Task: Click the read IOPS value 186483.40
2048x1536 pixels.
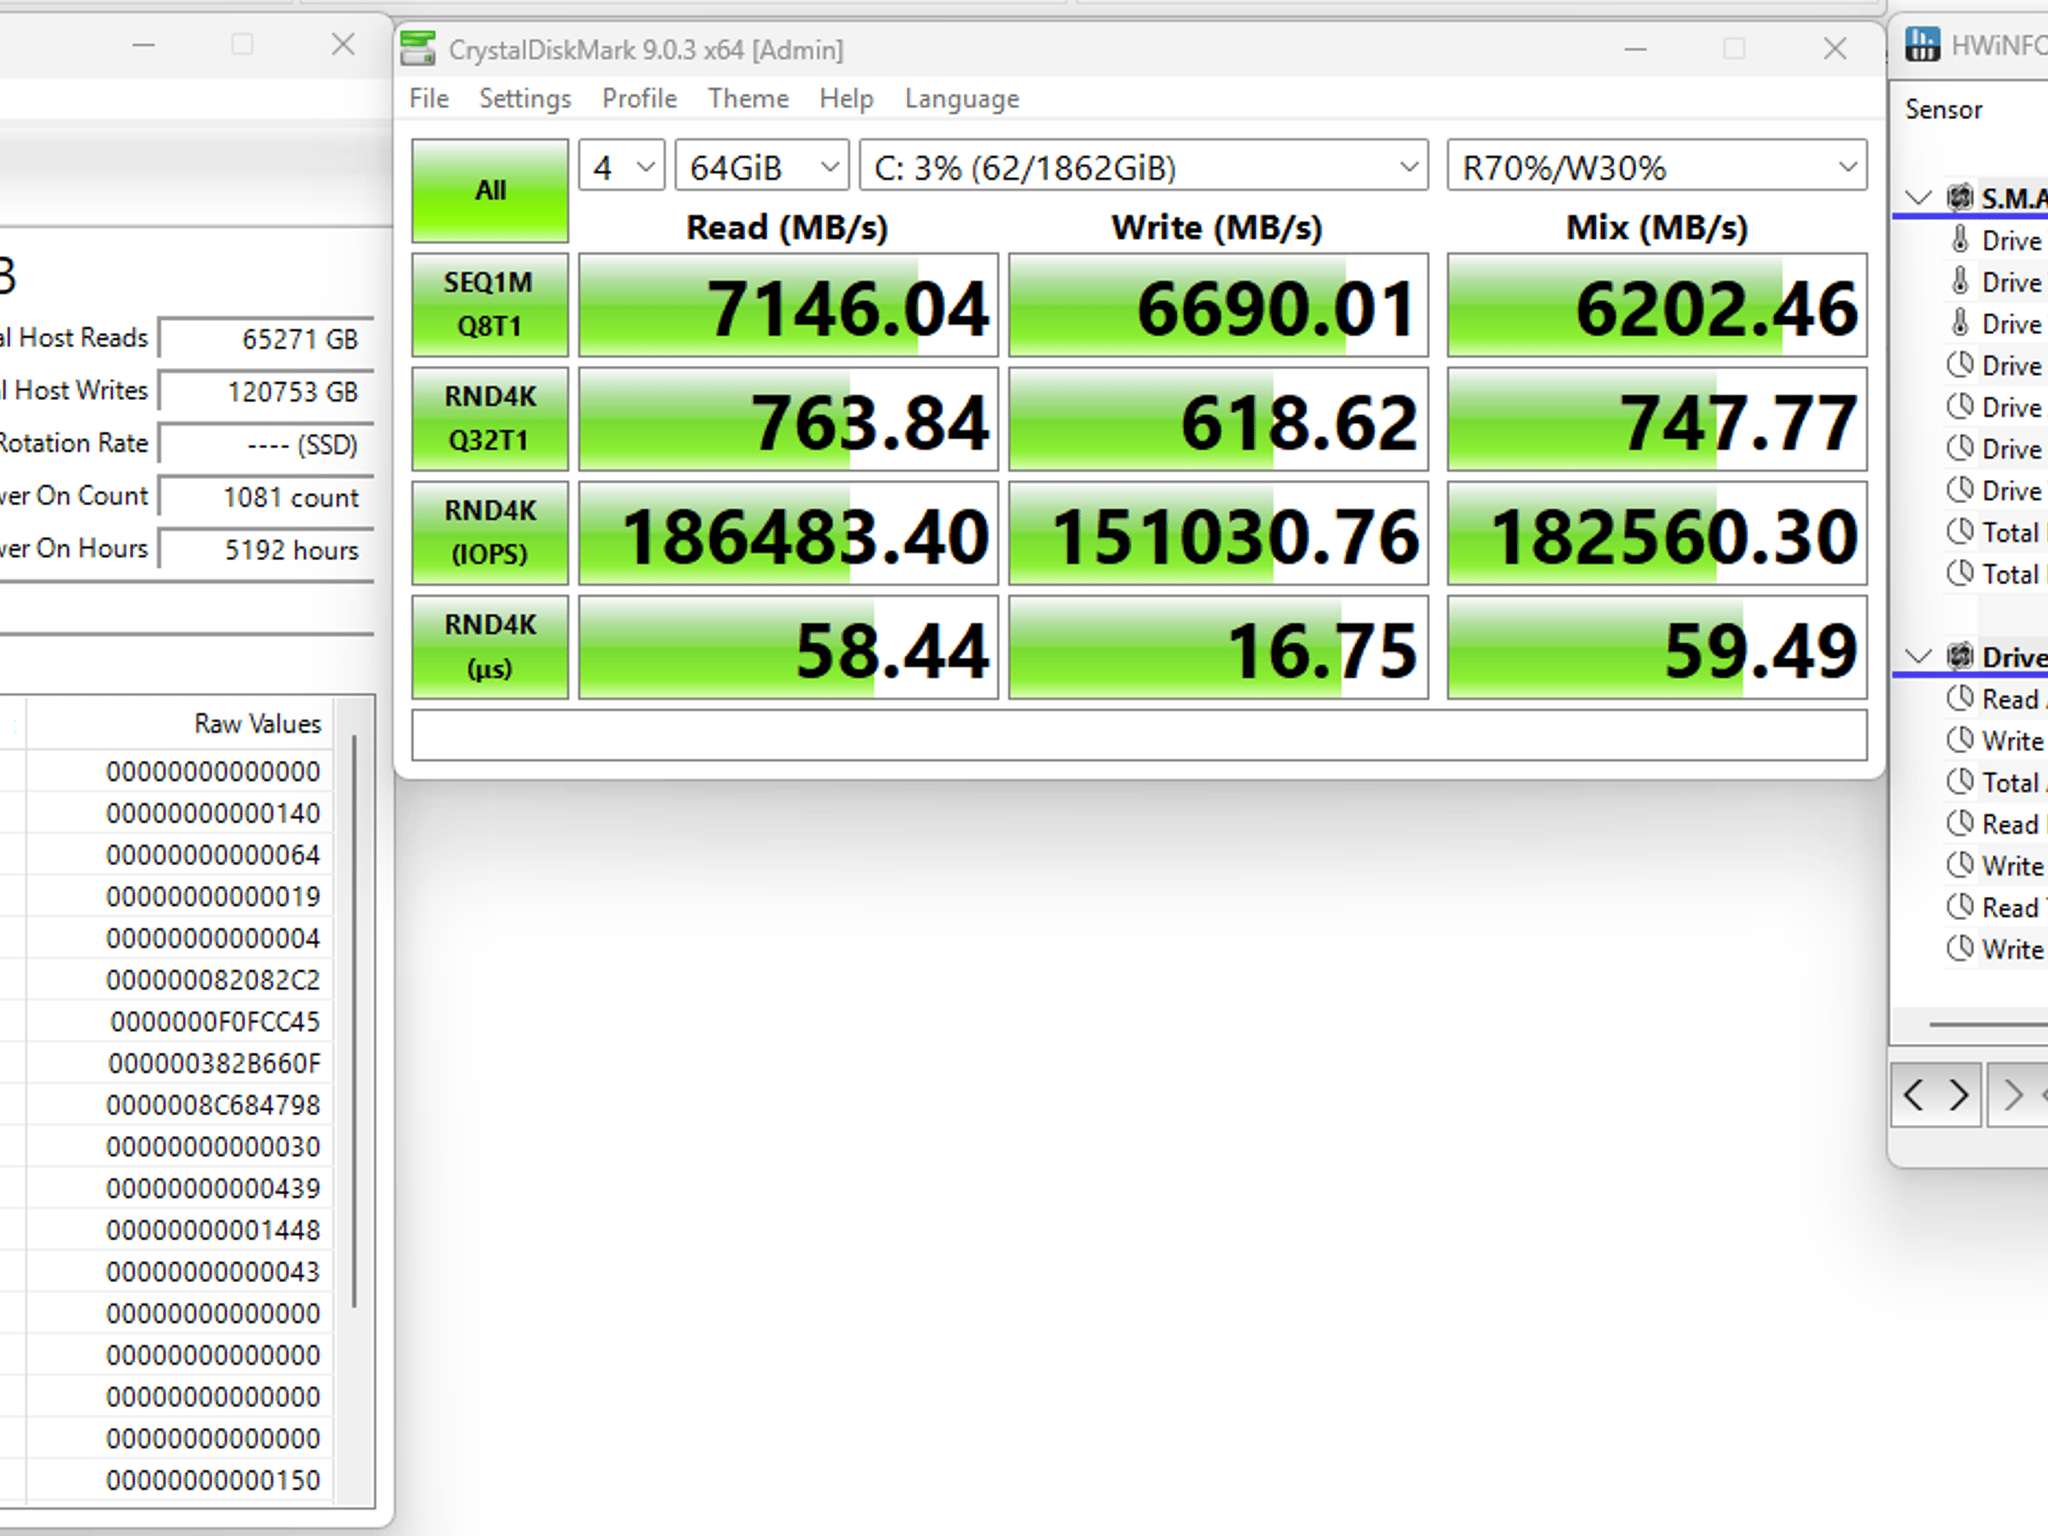Action: (x=788, y=533)
